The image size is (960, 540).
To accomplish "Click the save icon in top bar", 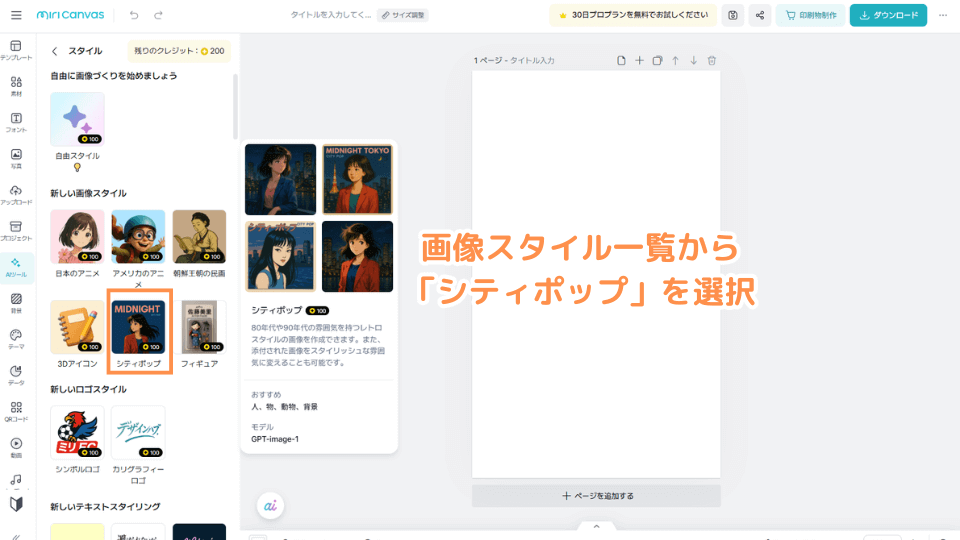I will pyautogui.click(x=733, y=15).
